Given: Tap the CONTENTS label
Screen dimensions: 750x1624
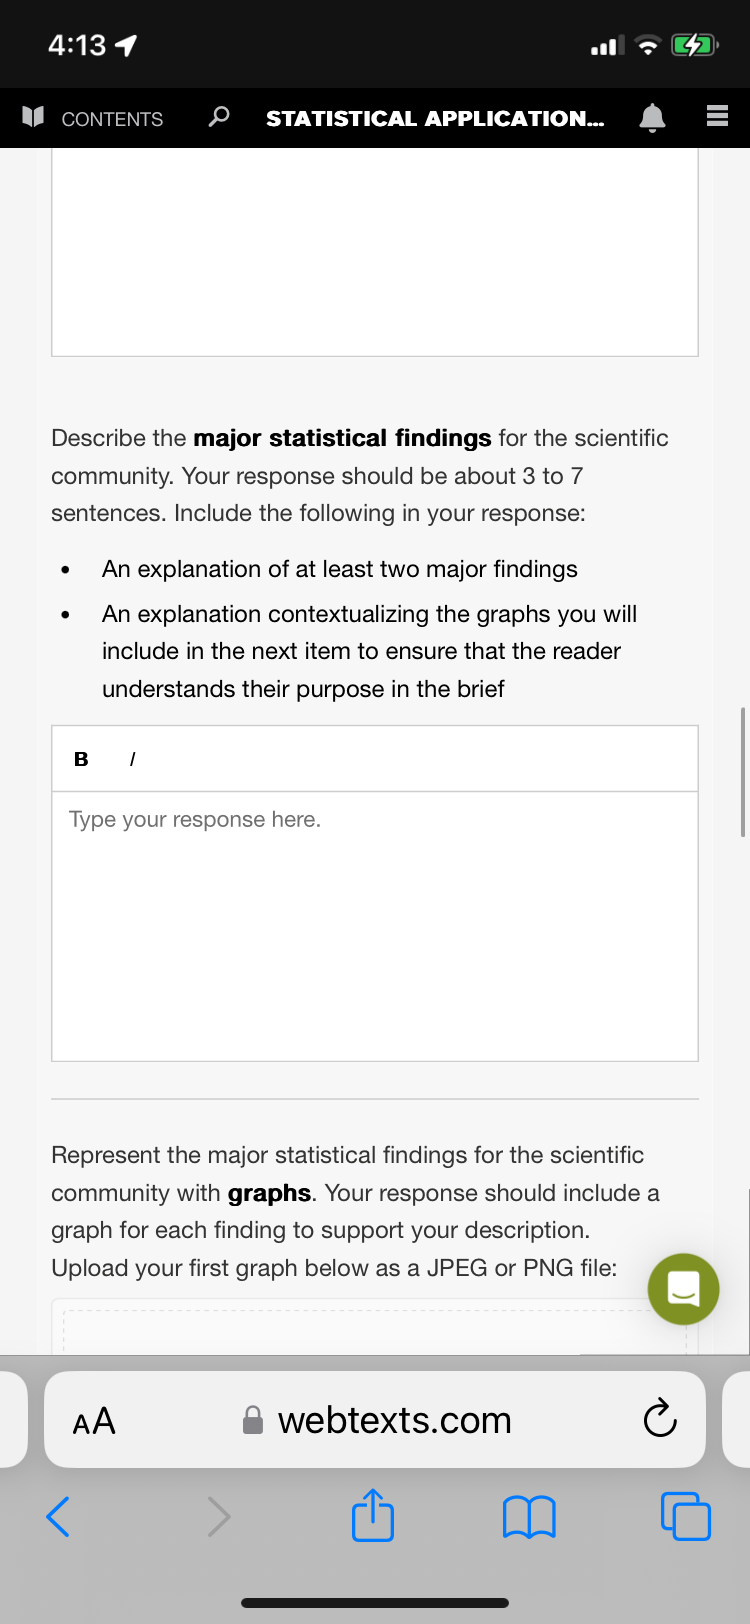Looking at the screenshot, I should click(112, 119).
